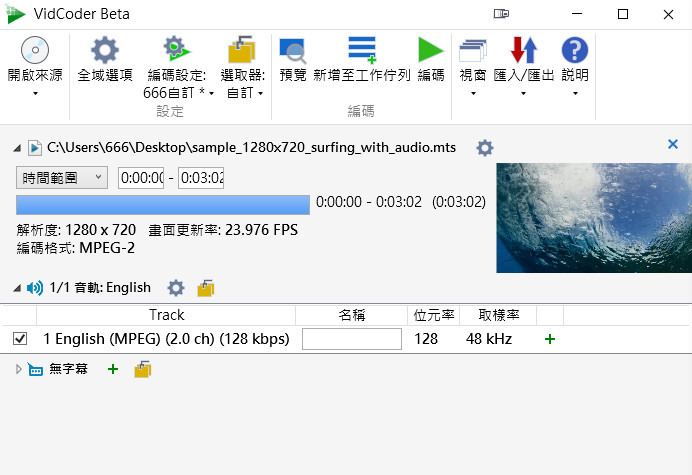The height and width of the screenshot is (475, 692).
Task: Click audio track gear settings icon
Action: (176, 288)
